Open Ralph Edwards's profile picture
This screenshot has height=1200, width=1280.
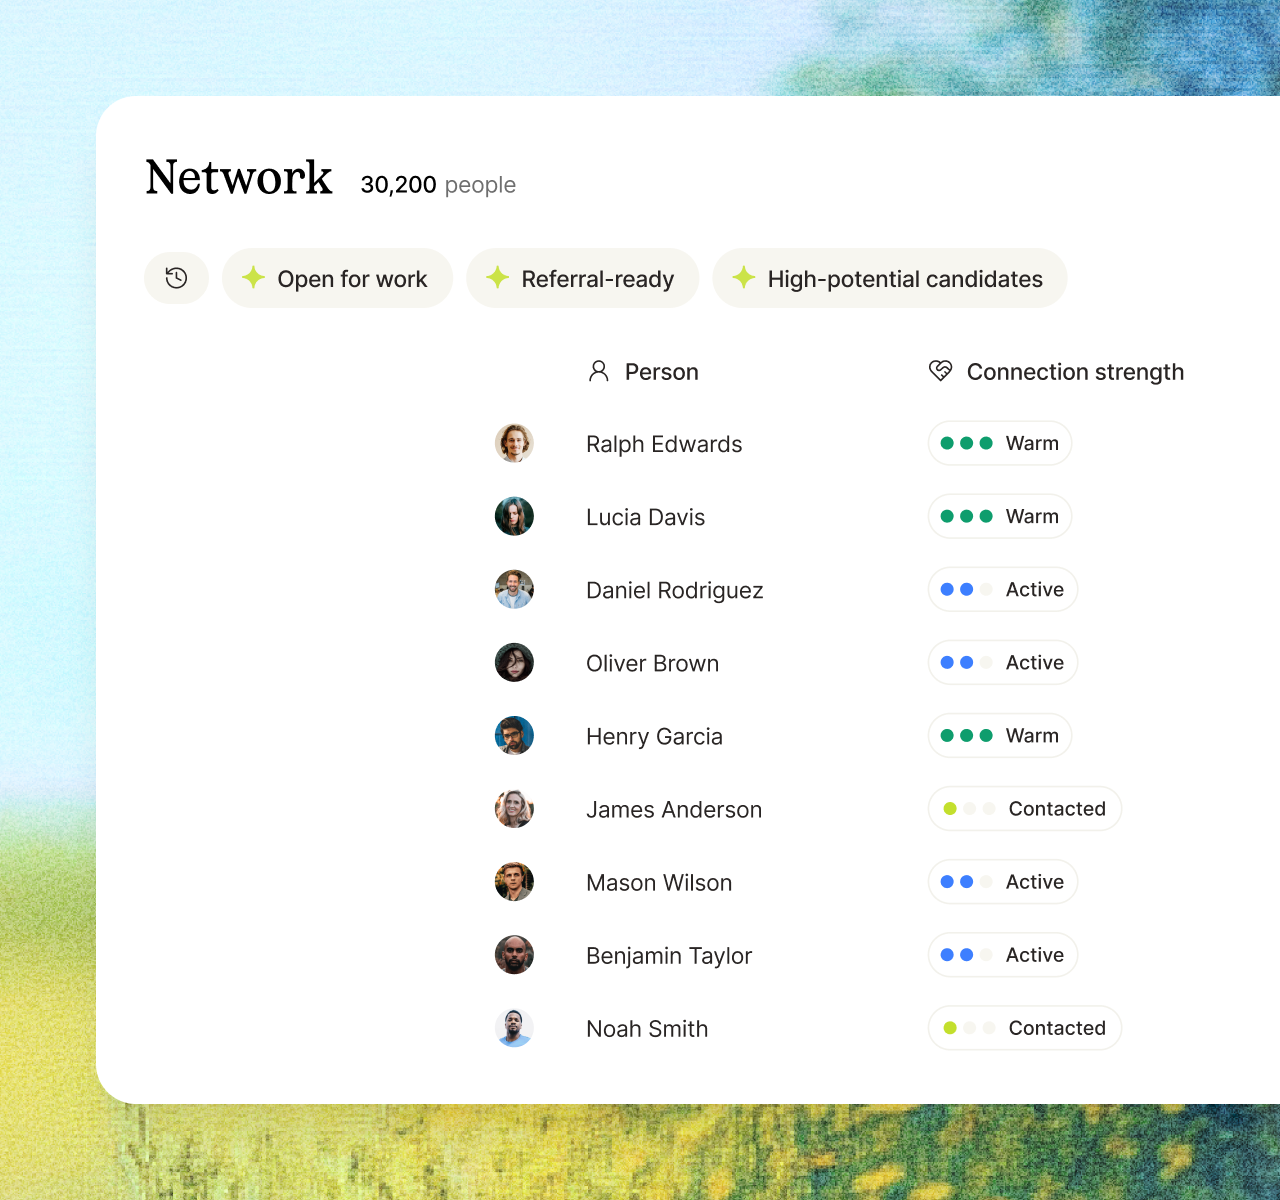pyautogui.click(x=514, y=443)
